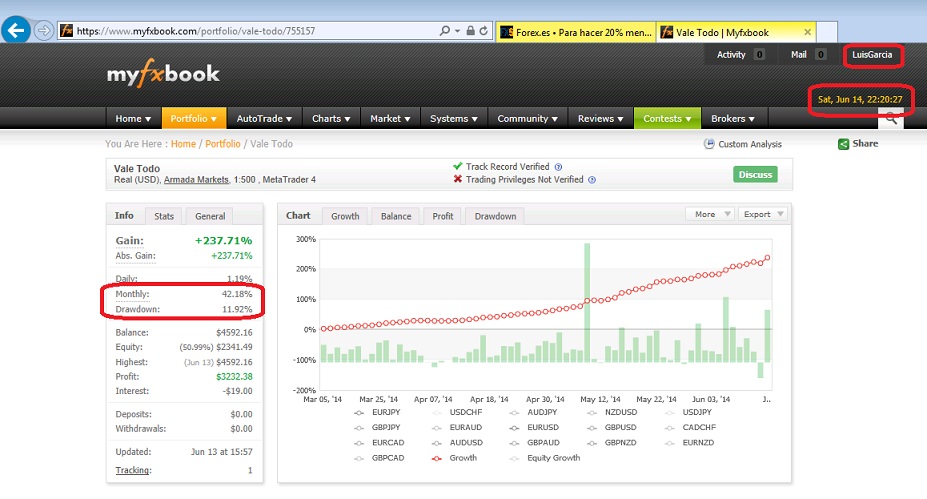Click info icon beside Track Record Verified

tap(558, 167)
